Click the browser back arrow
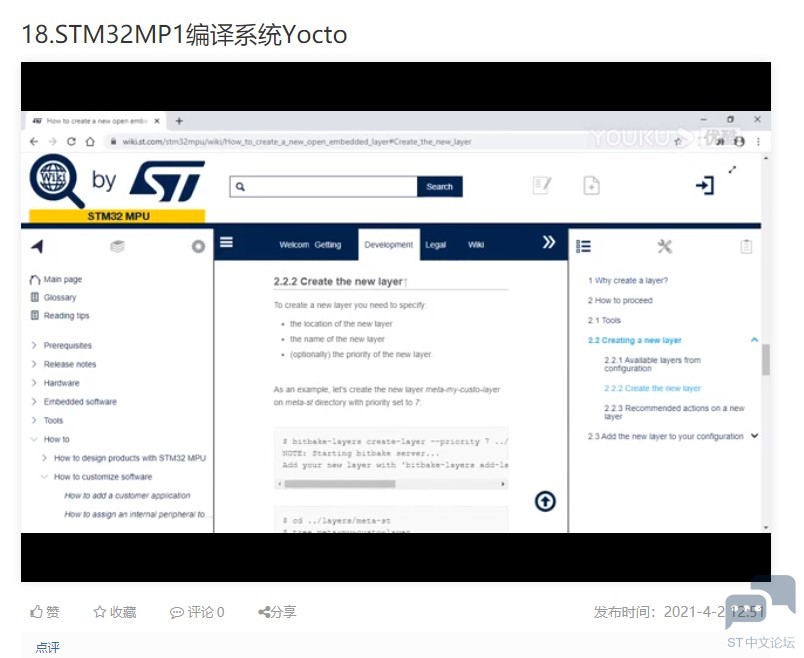This screenshot has height=658, width=804. coord(34,142)
